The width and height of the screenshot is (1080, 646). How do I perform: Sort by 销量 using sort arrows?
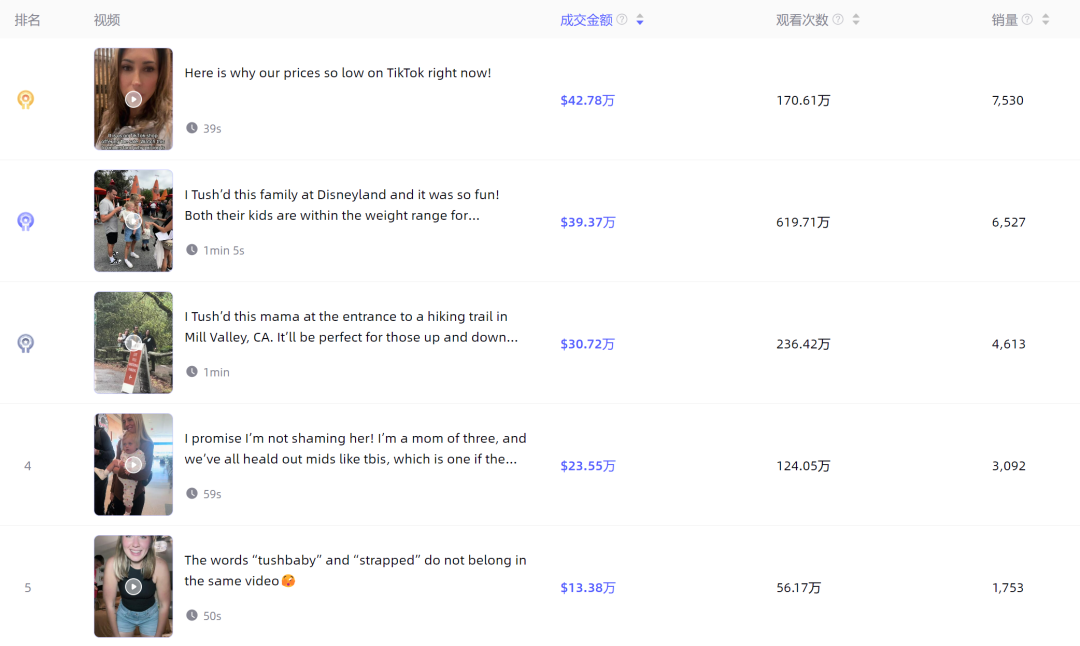1045,20
